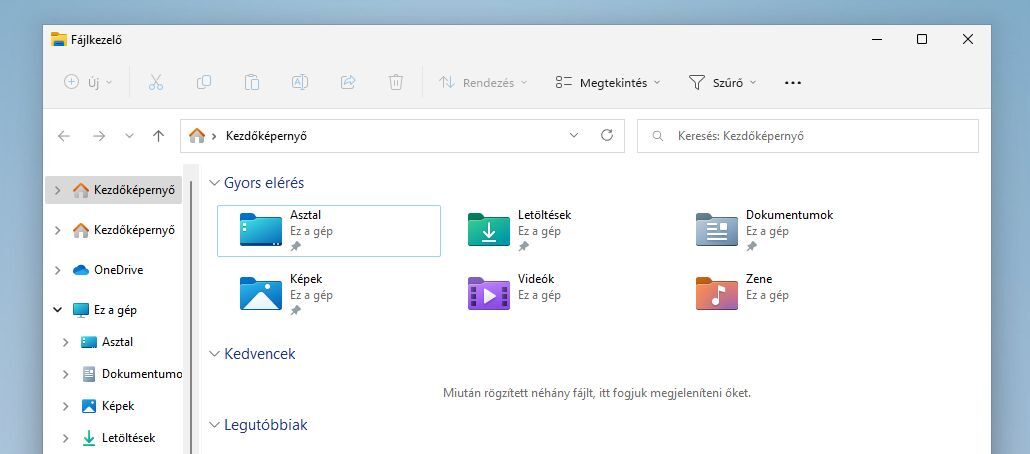
Task: Expand the Dokumentumok sidebar node
Action: pyautogui.click(x=66, y=374)
